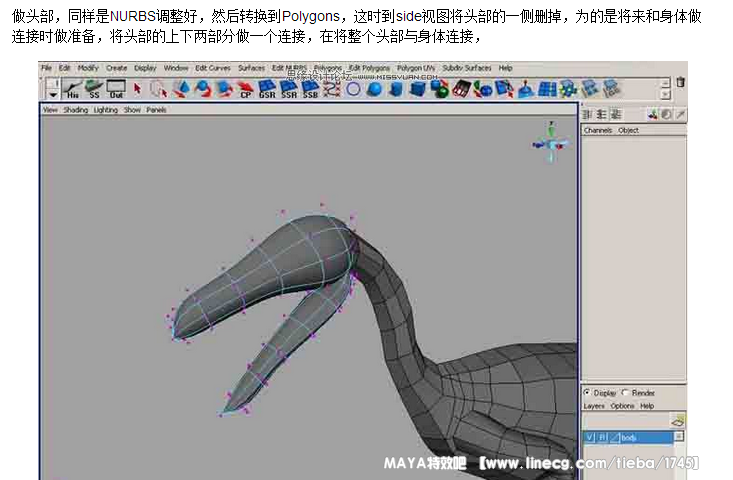Open the Object menu in channel box
Image resolution: width=733 pixels, height=480 pixels.
pyautogui.click(x=628, y=130)
